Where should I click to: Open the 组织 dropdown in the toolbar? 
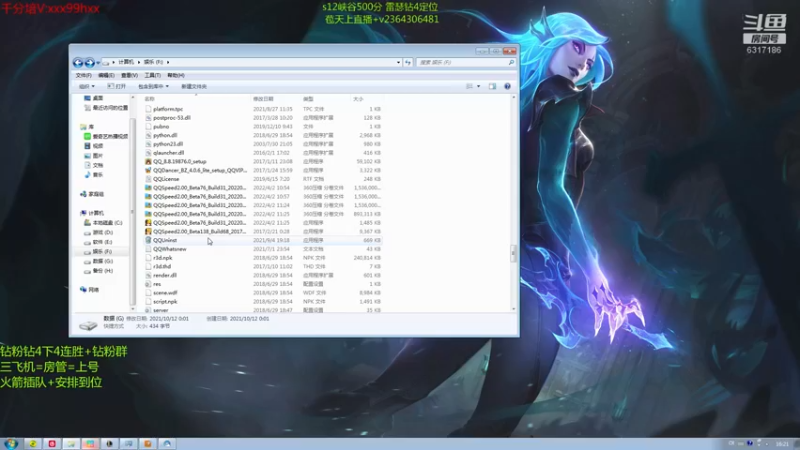(86, 87)
